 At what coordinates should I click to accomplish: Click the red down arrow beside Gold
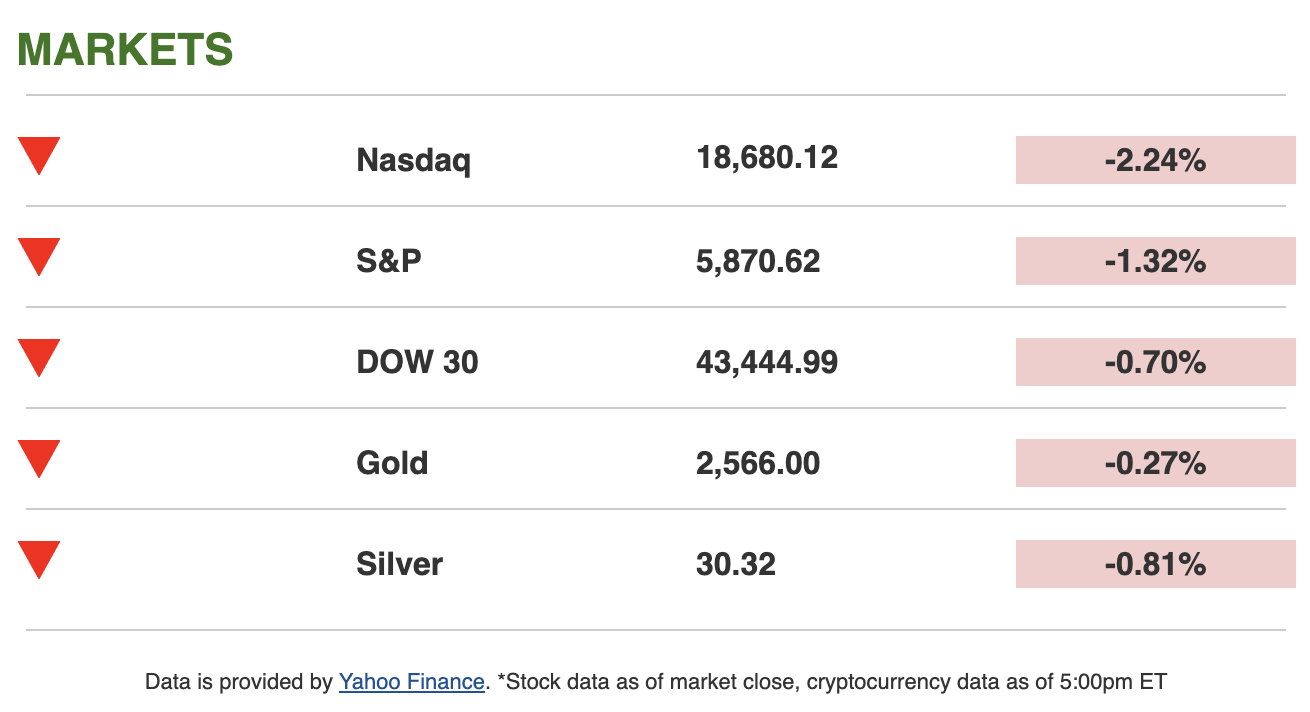[x=39, y=459]
